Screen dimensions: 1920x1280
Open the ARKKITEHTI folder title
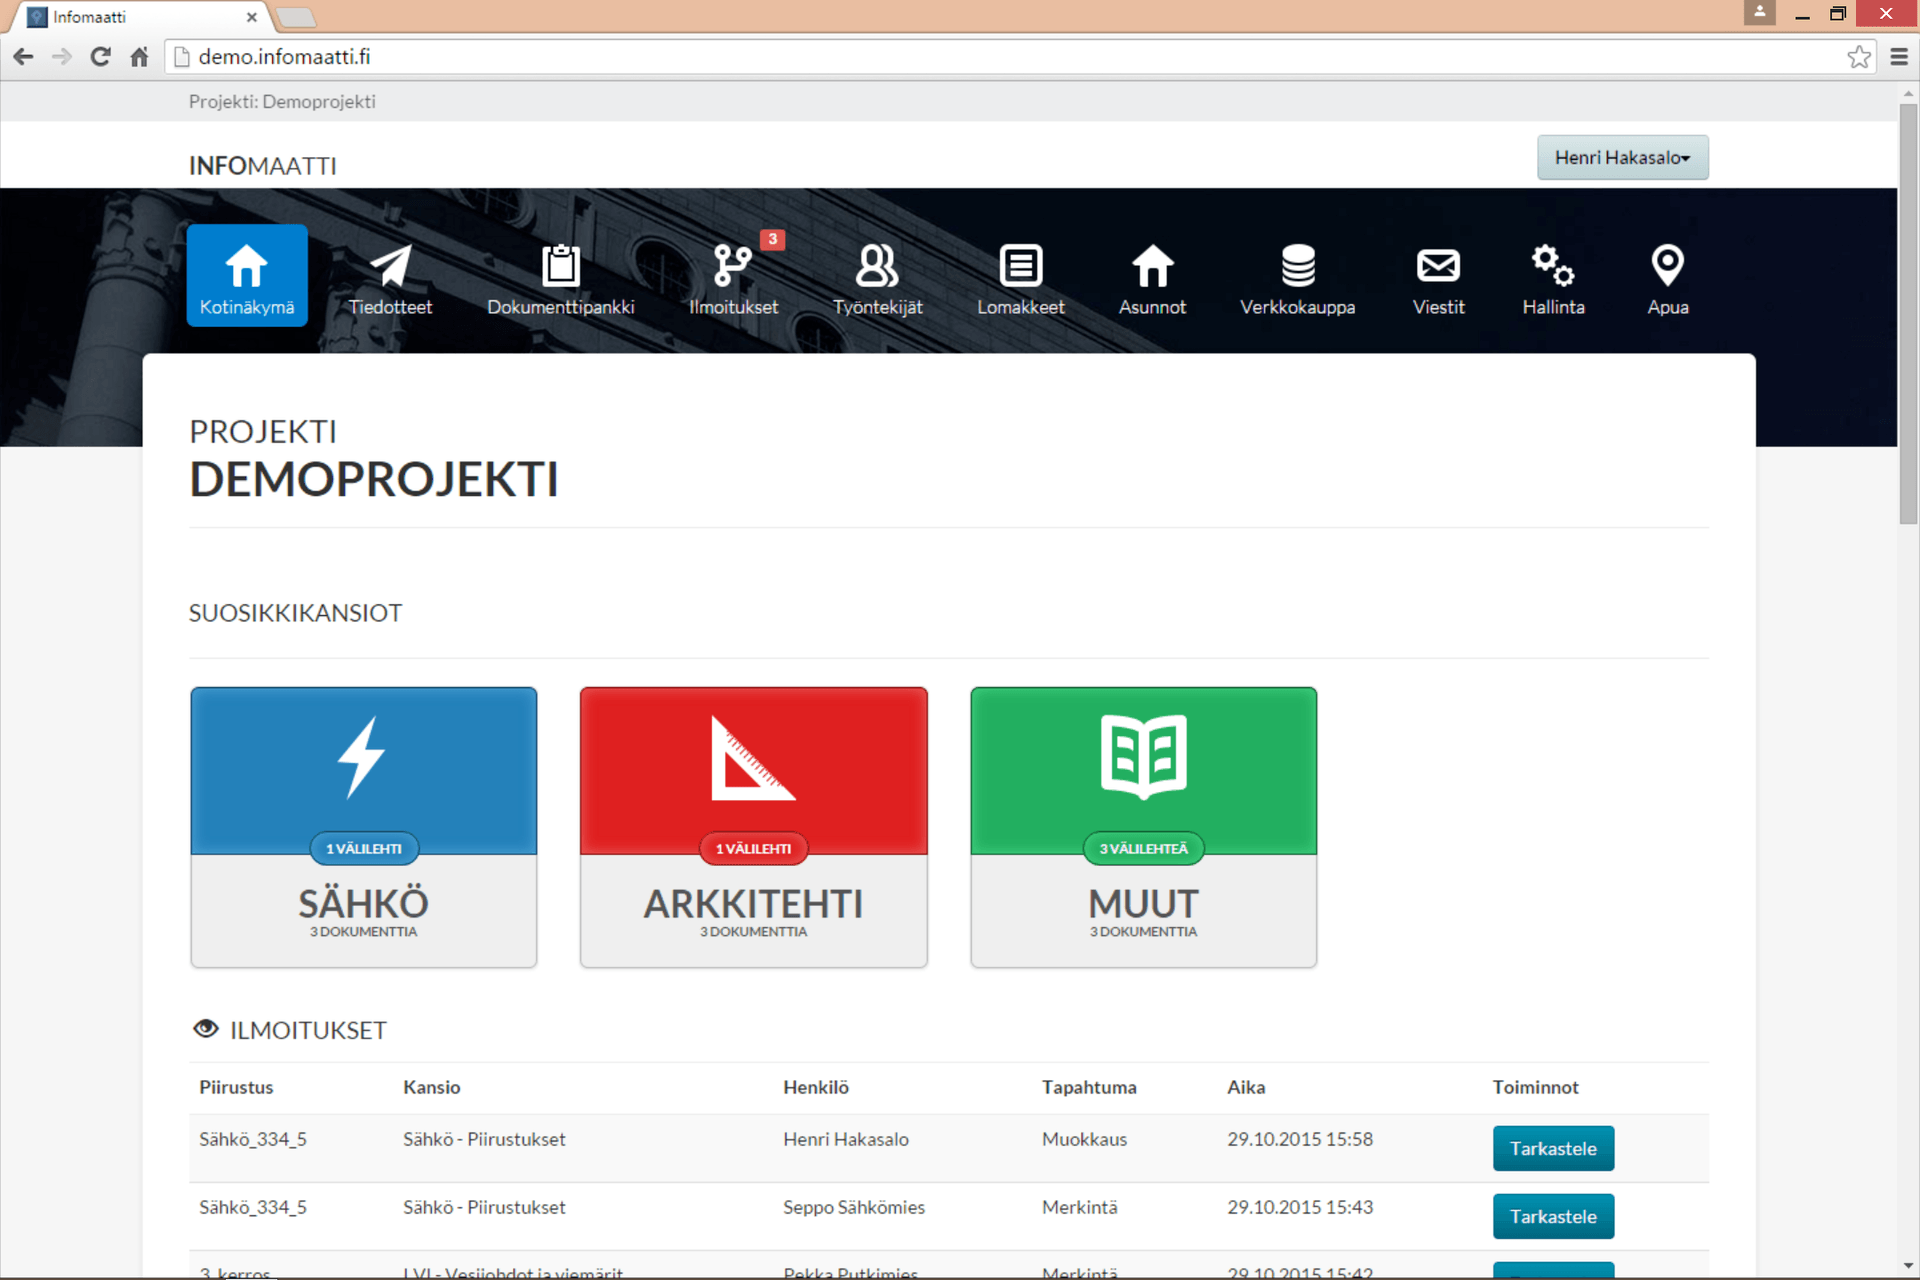point(753,904)
